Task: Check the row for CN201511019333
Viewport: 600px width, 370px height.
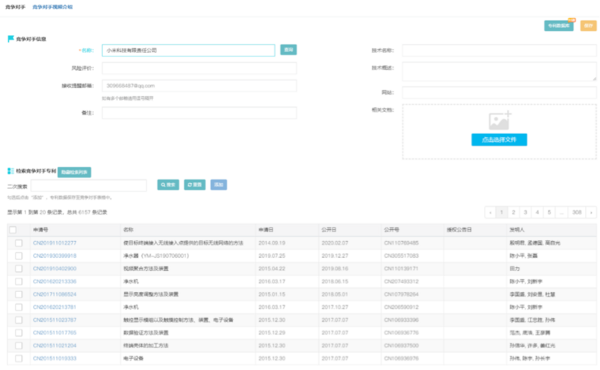Action: (19, 358)
